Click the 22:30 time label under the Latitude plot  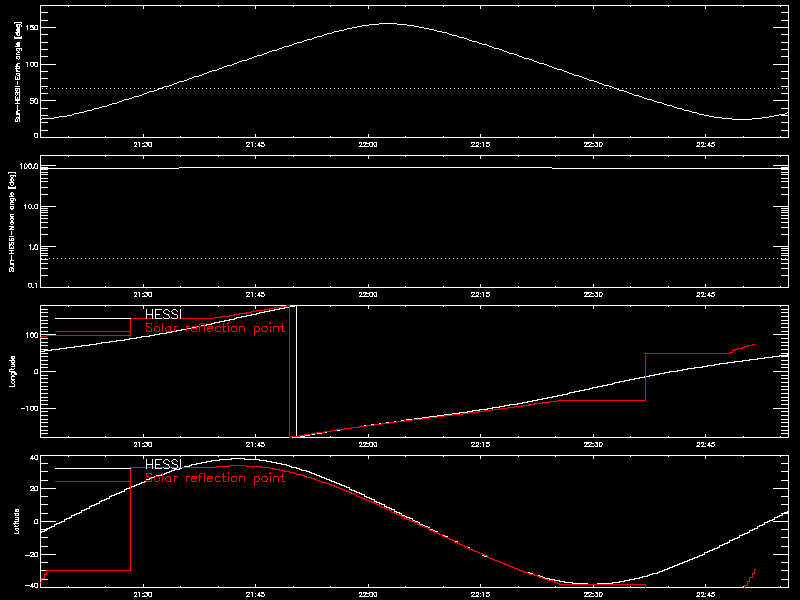(x=593, y=595)
